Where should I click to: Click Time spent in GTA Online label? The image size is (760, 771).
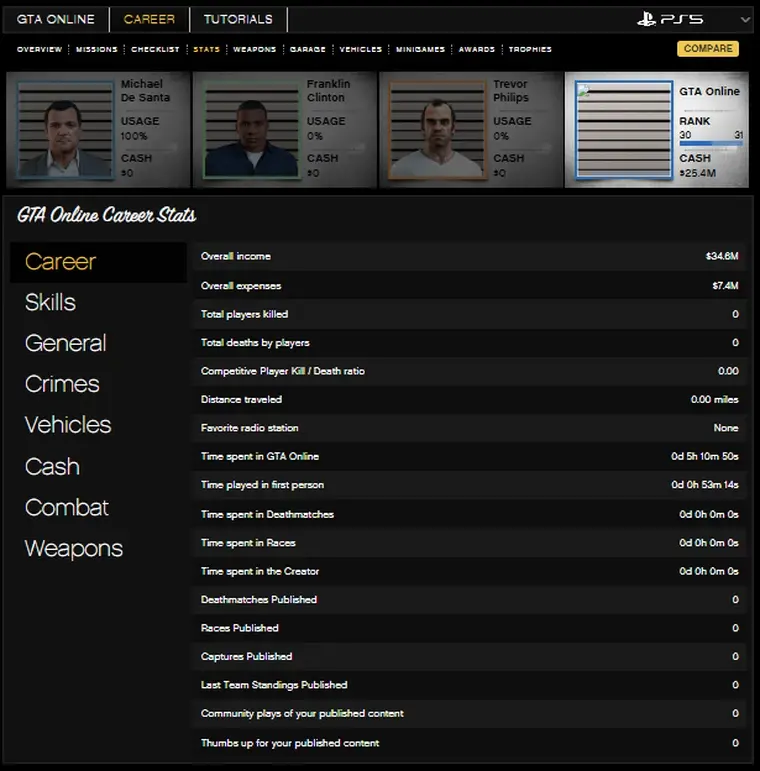(x=260, y=456)
